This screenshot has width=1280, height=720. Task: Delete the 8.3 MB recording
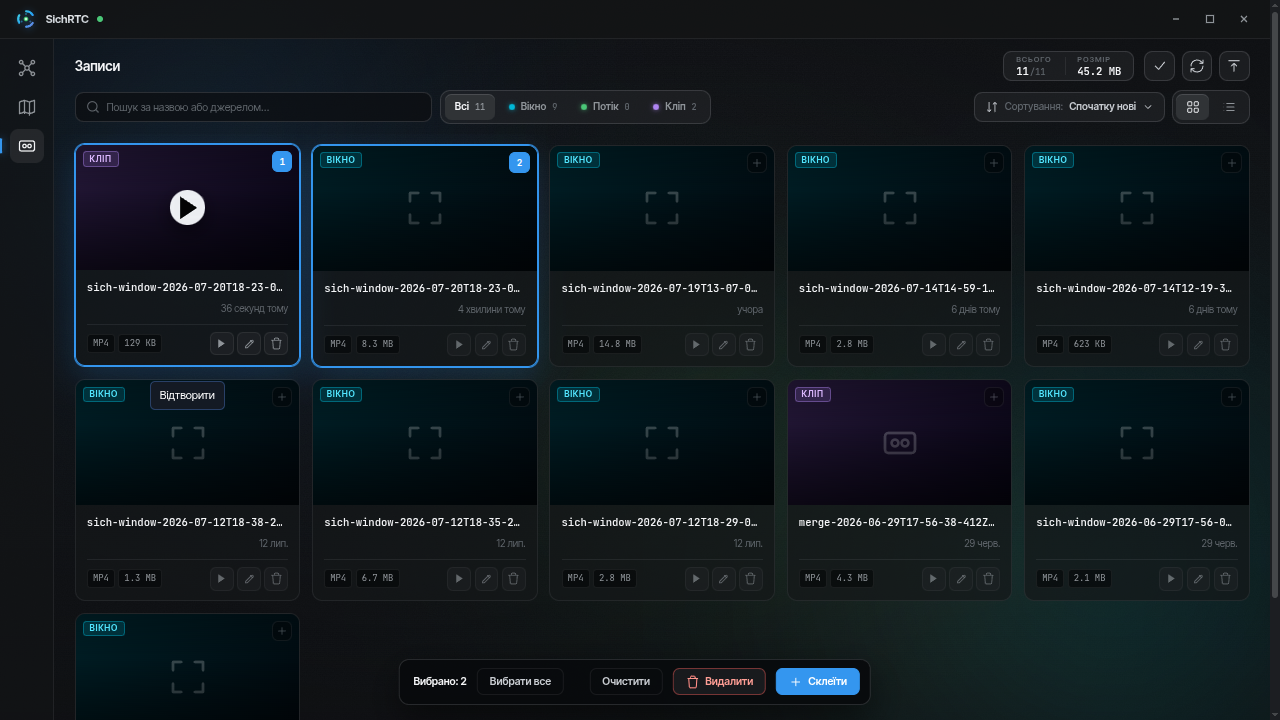514,344
